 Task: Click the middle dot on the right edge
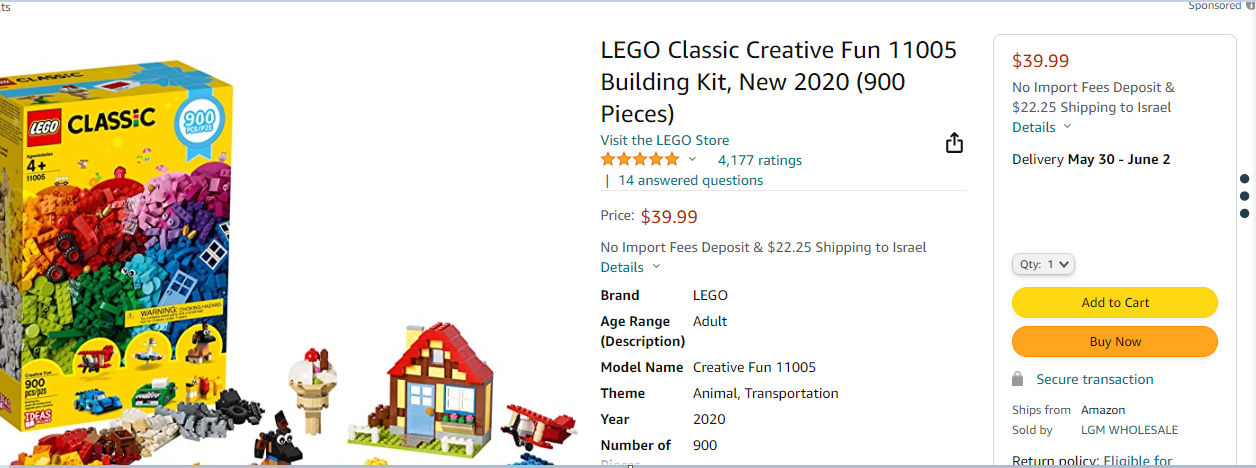(x=1244, y=196)
